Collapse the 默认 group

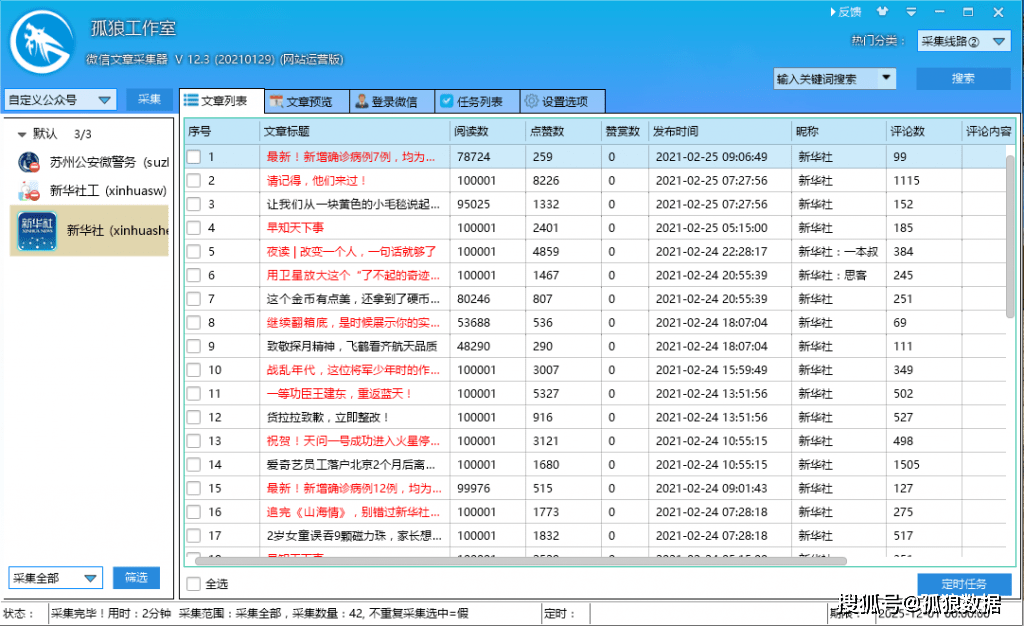pos(22,134)
